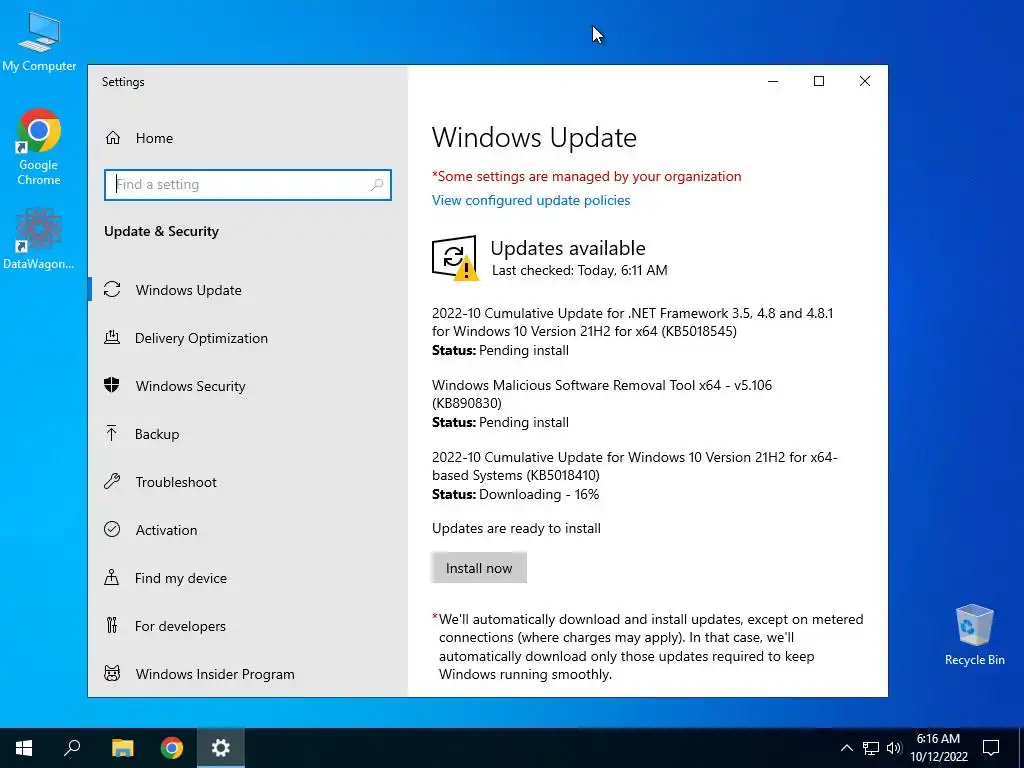
Task: Open the taskbar clock and date
Action: coord(938,748)
